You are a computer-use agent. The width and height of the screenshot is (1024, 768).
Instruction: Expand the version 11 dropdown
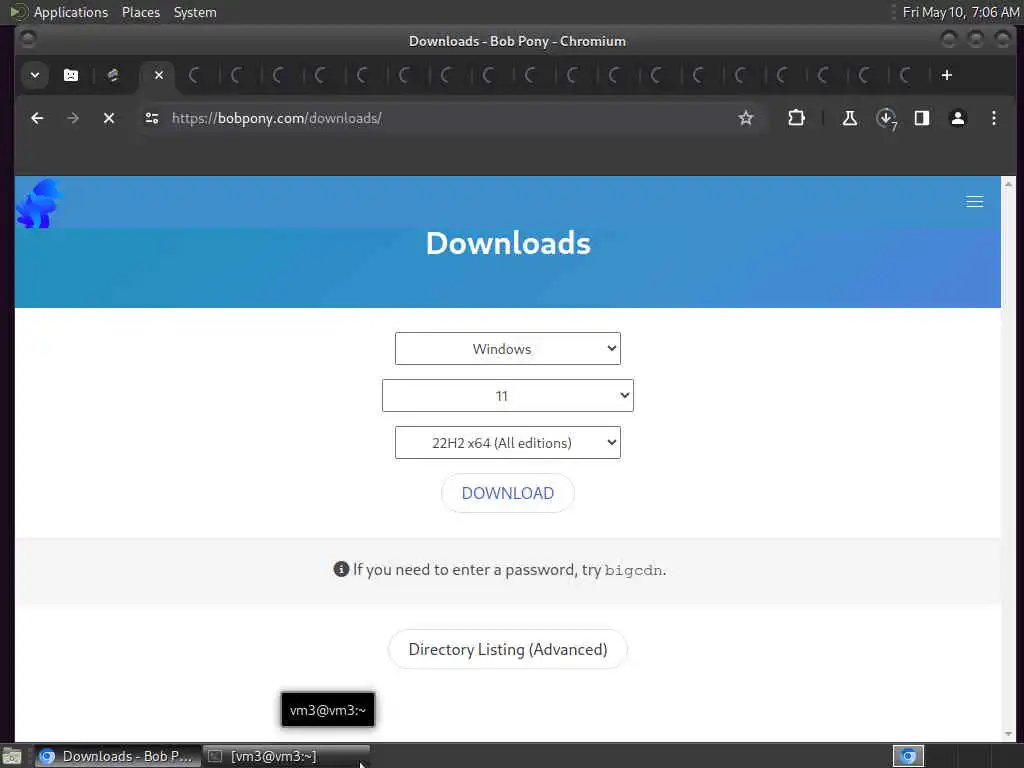coord(507,396)
